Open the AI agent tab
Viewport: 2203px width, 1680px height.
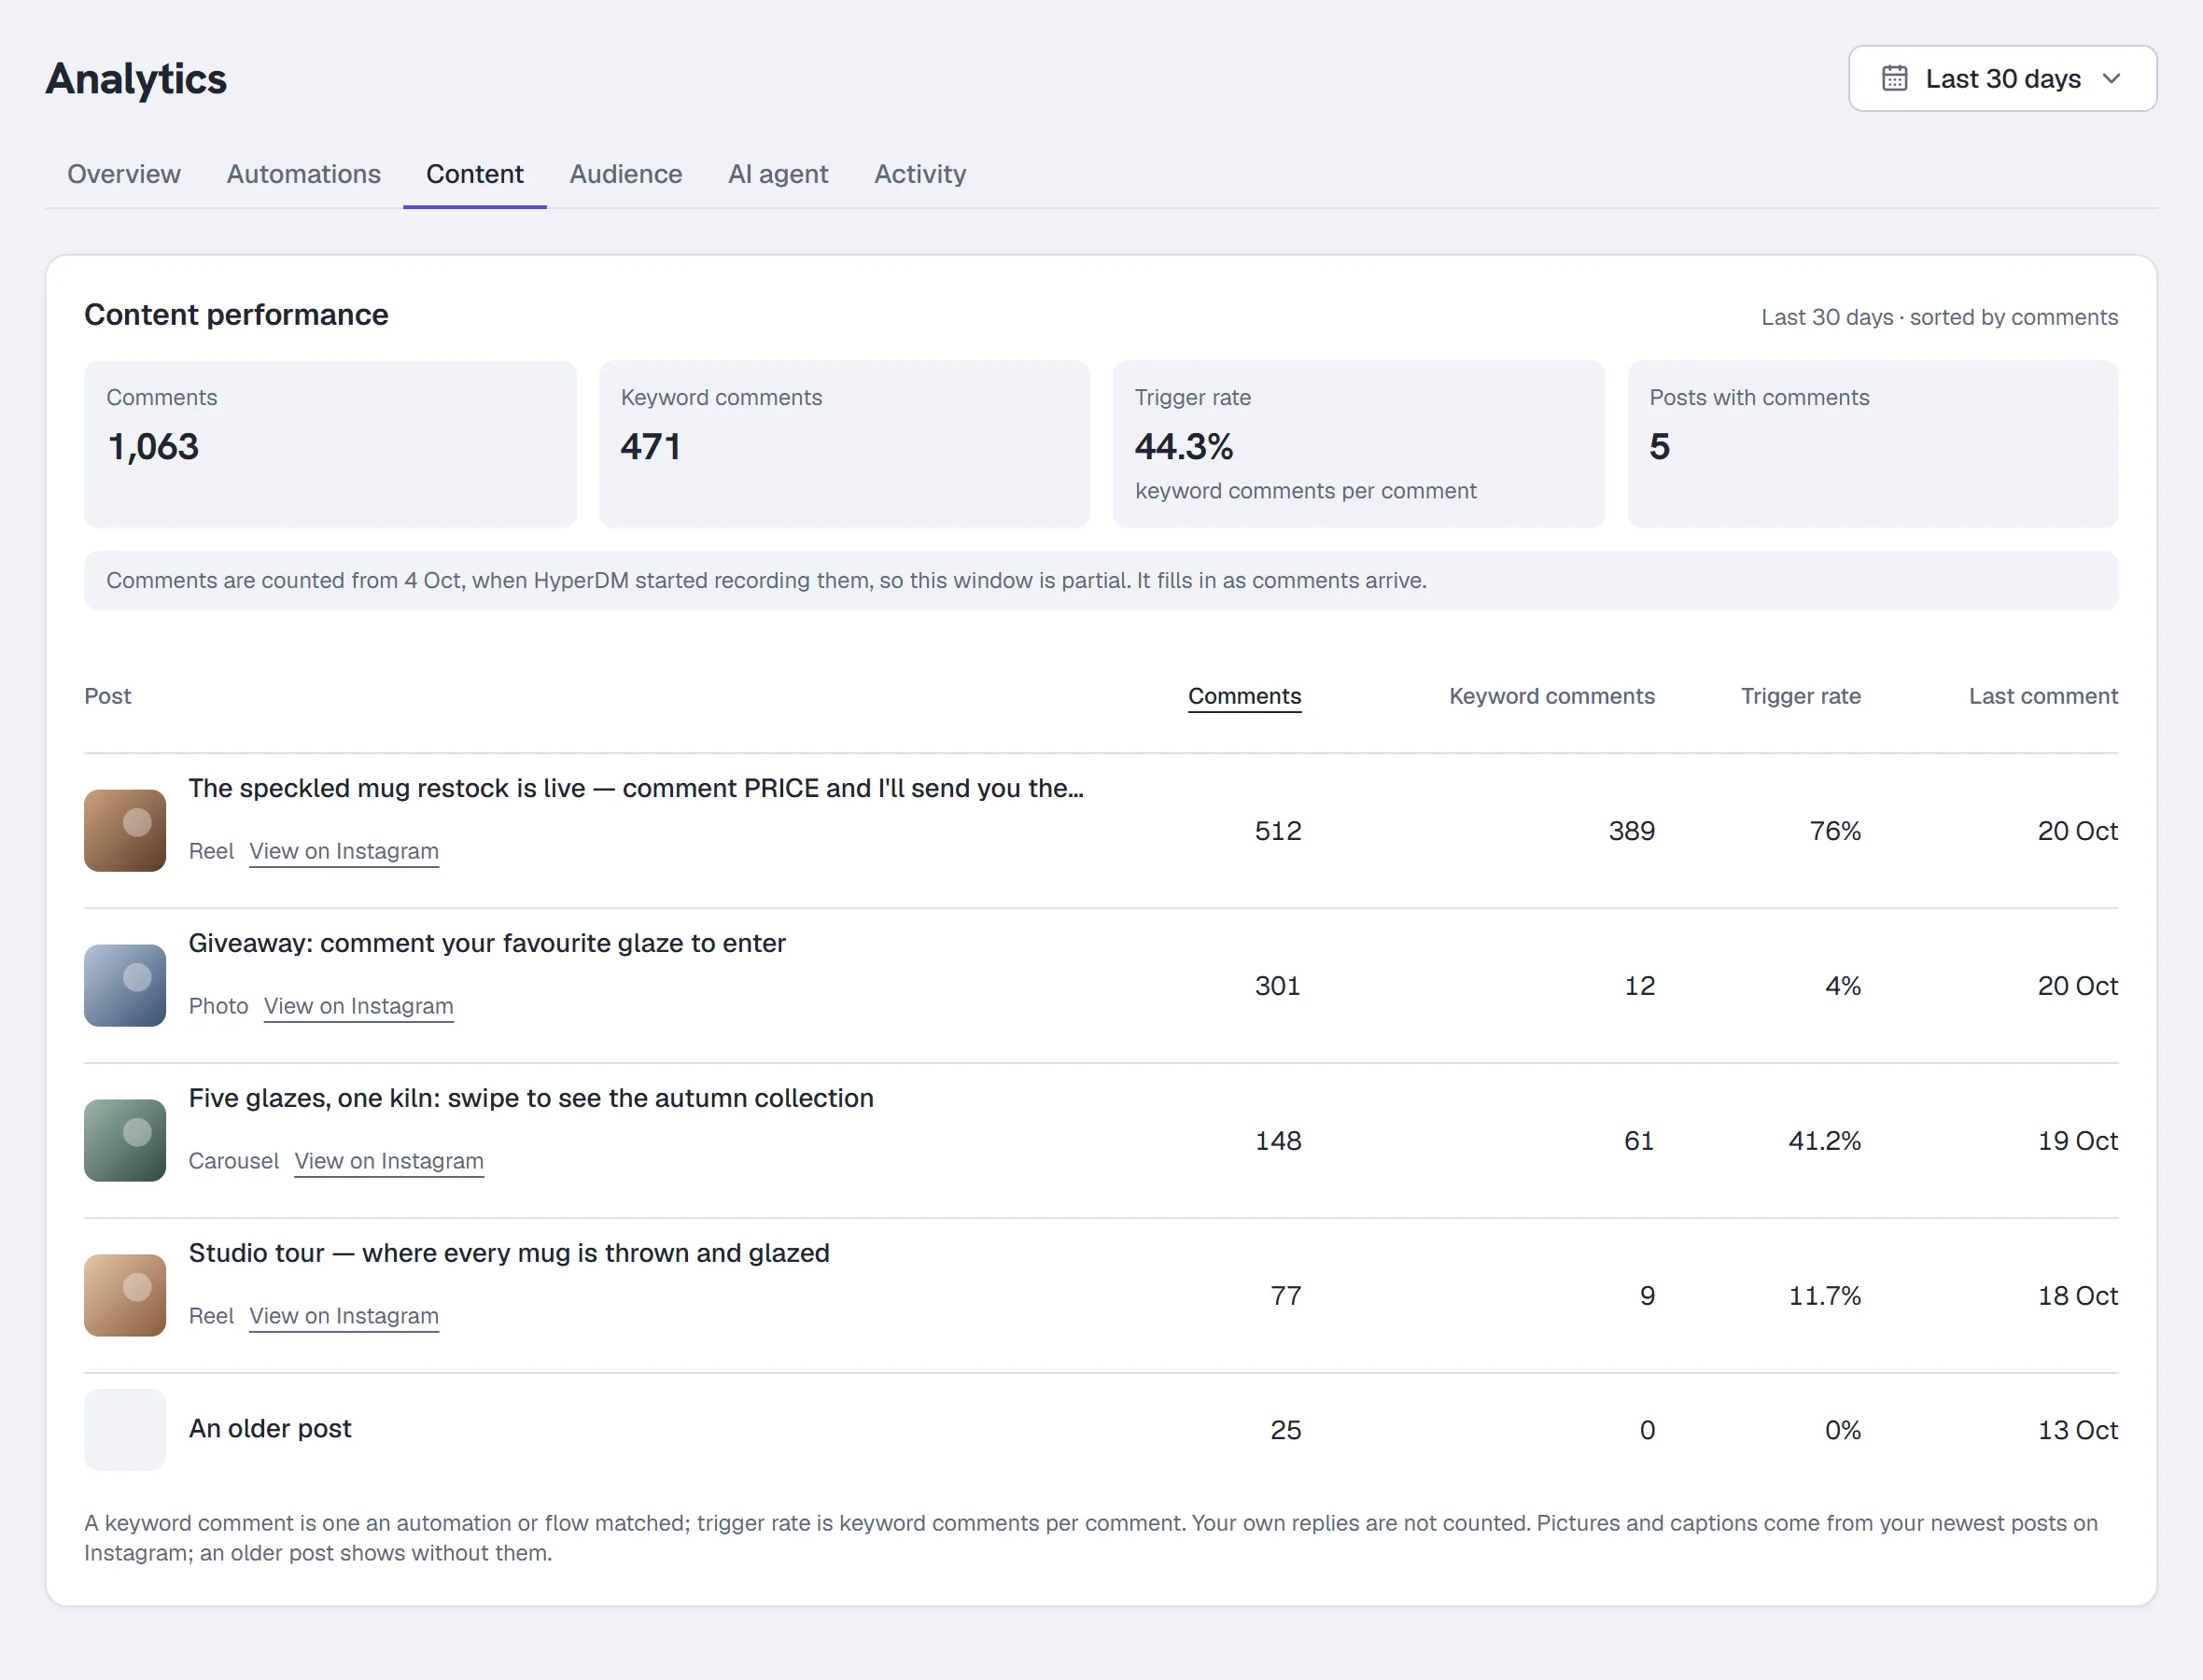coord(778,174)
